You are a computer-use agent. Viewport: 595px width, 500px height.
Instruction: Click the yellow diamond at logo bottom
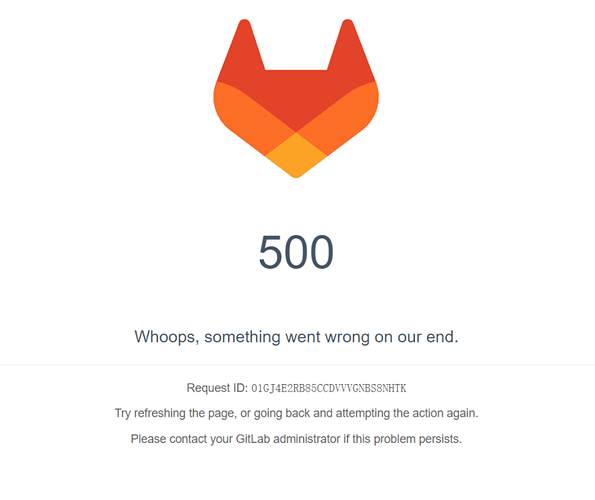[x=296, y=155]
